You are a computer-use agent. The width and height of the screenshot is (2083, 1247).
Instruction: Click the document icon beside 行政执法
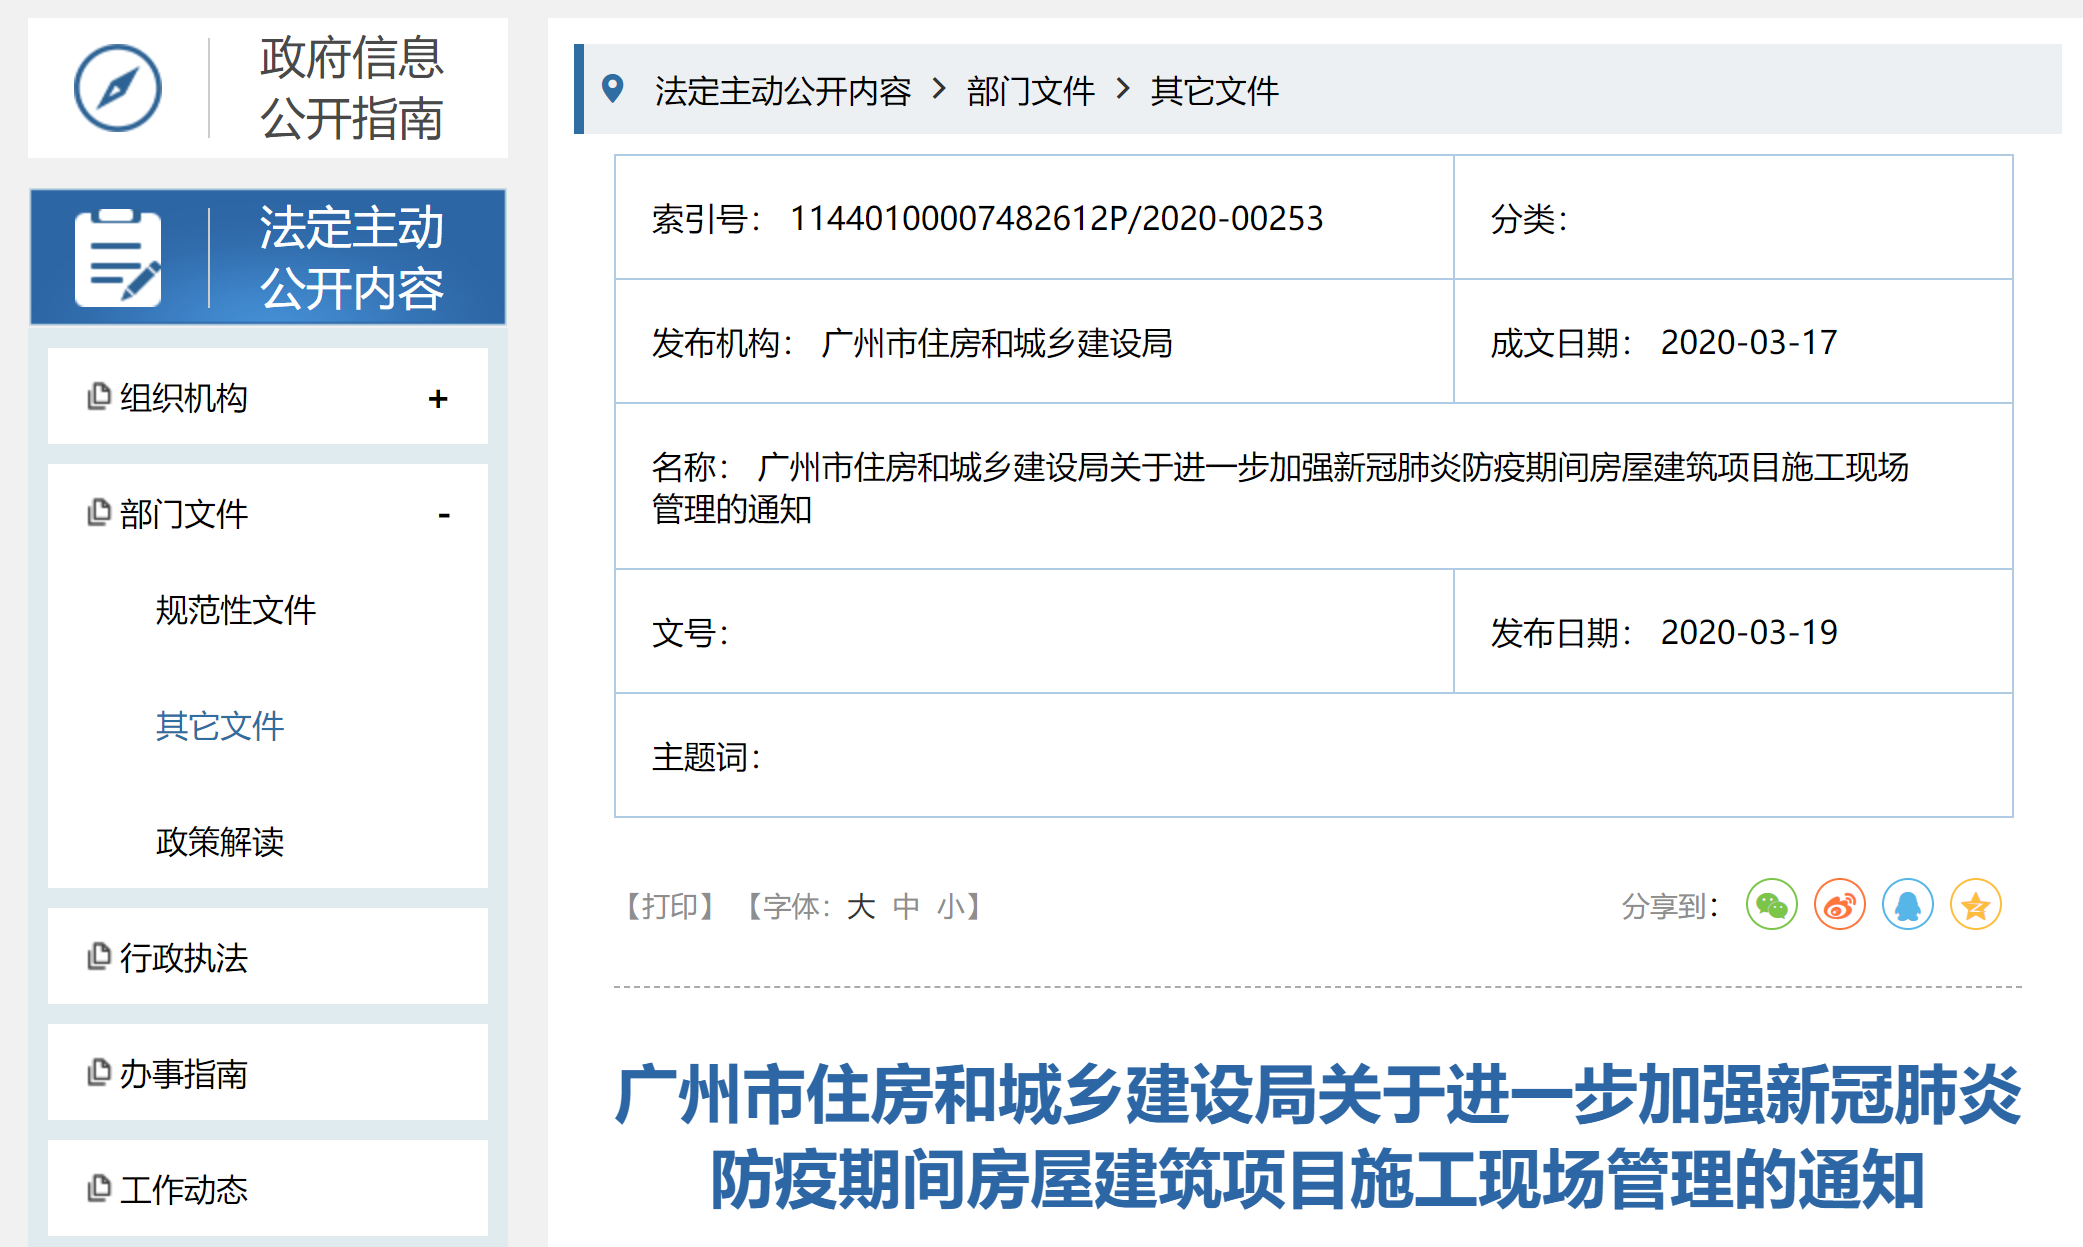98,957
